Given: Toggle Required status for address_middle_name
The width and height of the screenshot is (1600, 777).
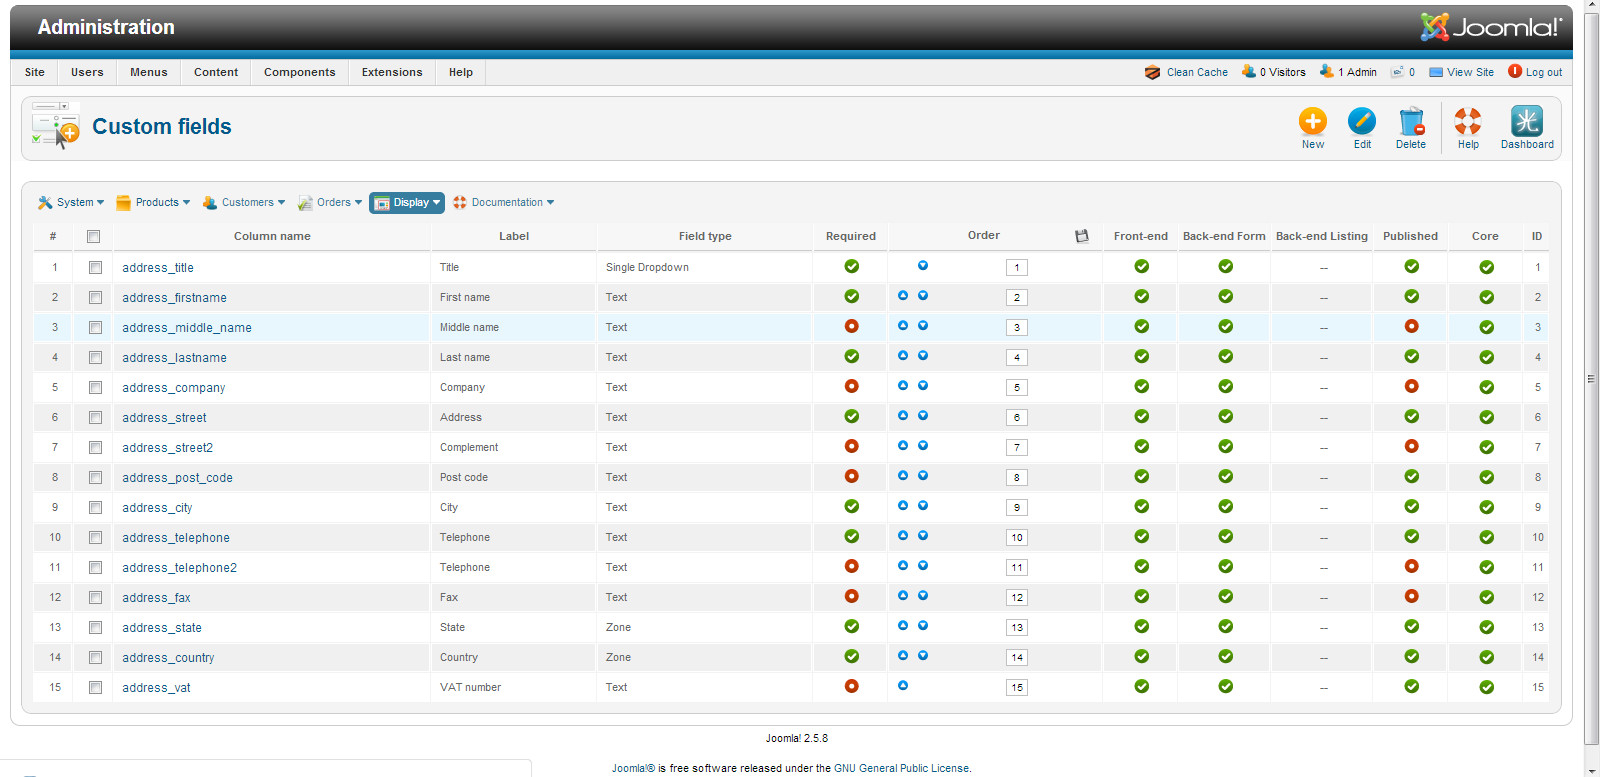Looking at the screenshot, I should point(851,326).
